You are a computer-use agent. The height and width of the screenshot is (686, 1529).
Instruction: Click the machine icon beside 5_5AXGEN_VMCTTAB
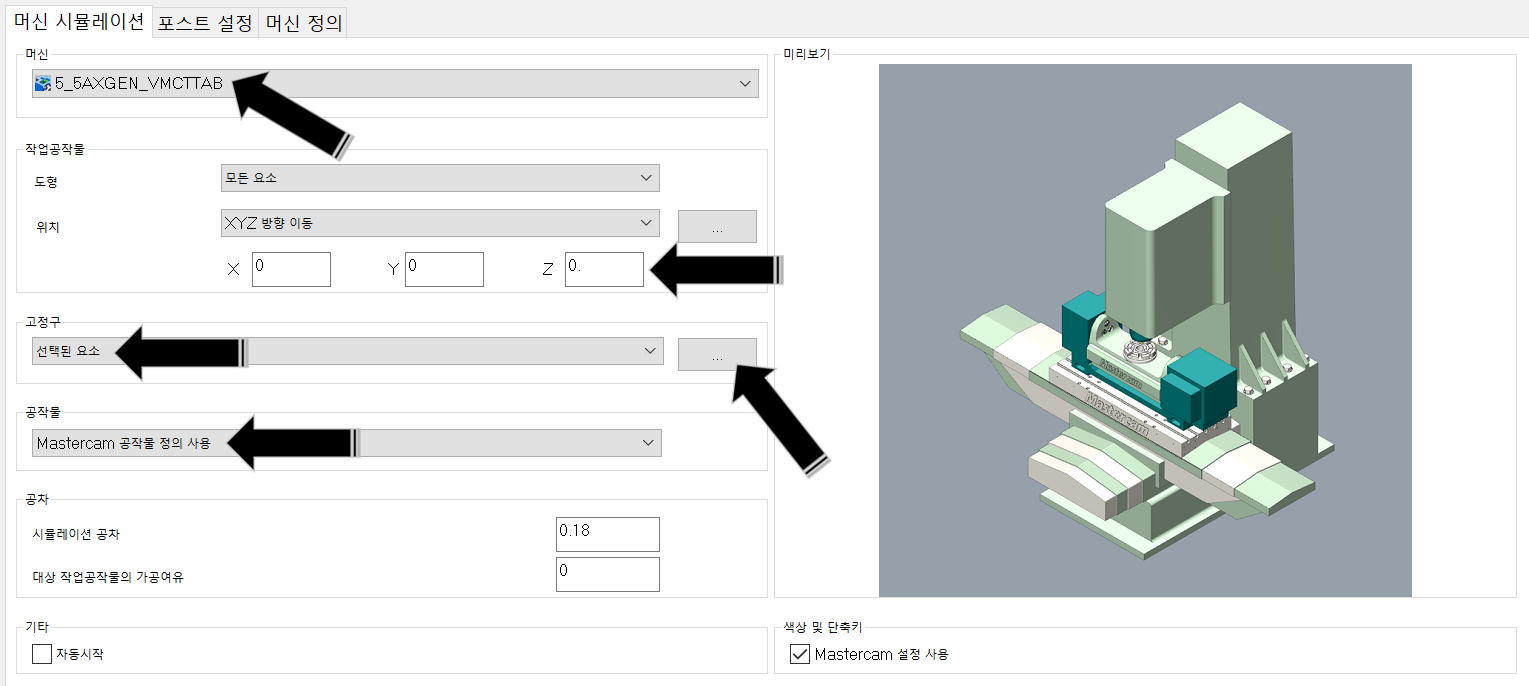pyautogui.click(x=43, y=84)
